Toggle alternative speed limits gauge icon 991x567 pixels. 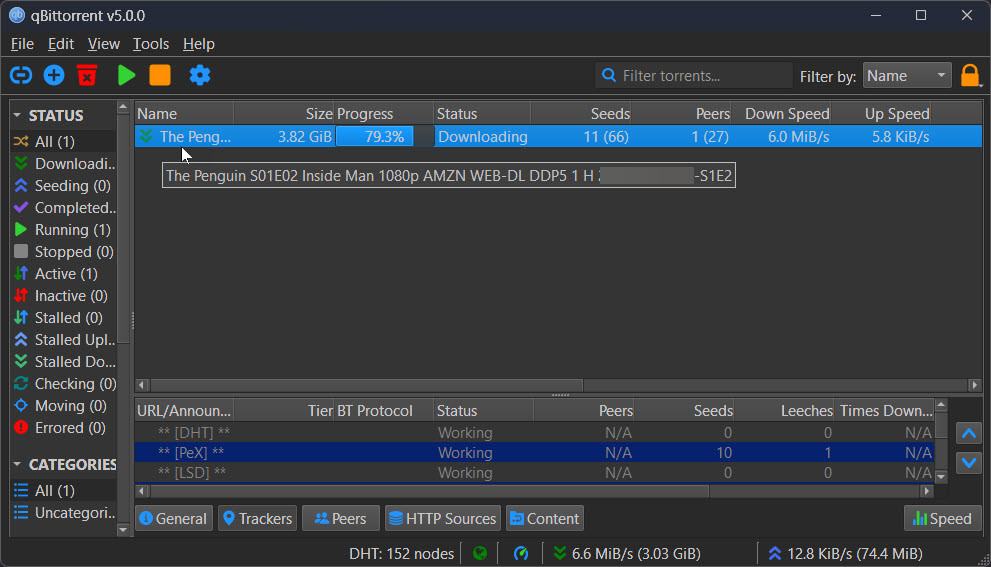[x=521, y=554]
